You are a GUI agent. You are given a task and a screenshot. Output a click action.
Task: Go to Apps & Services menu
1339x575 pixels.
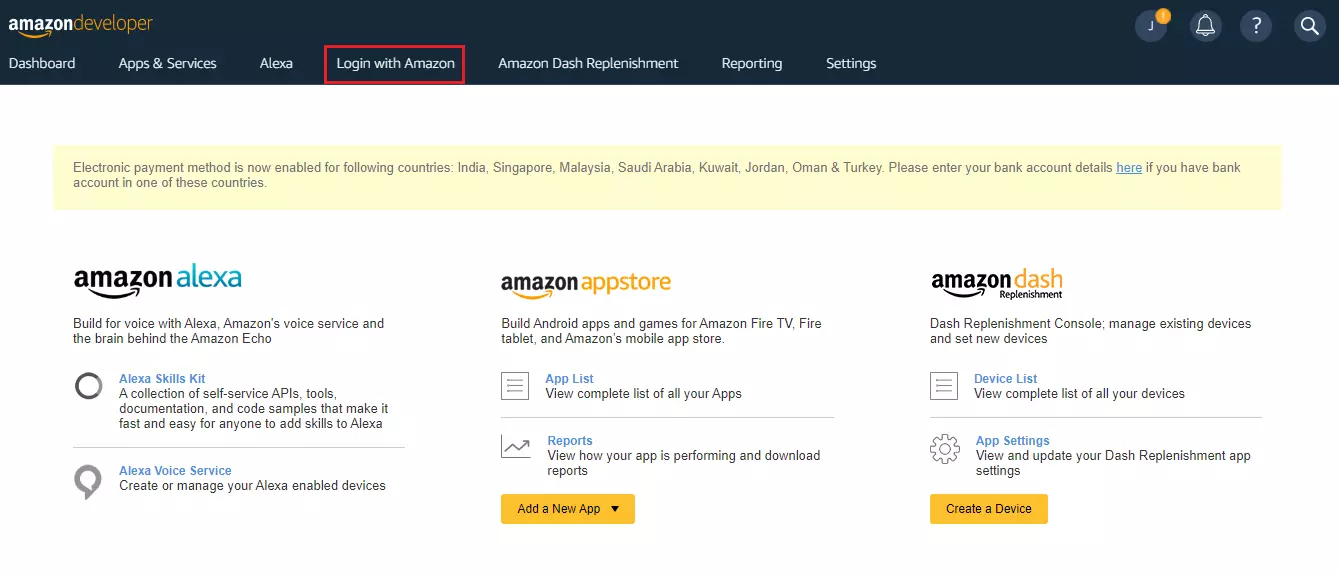pos(167,63)
